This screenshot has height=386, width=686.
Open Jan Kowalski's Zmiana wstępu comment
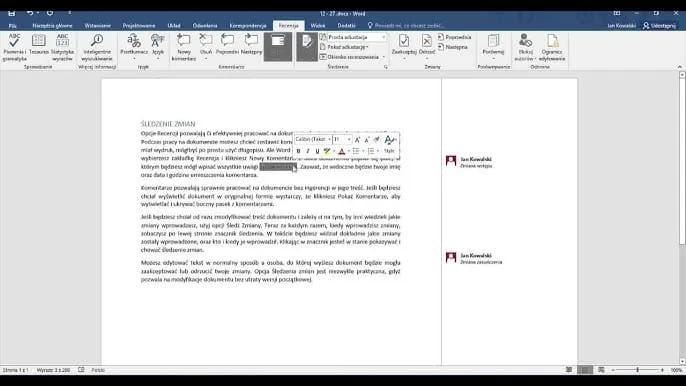click(469, 162)
